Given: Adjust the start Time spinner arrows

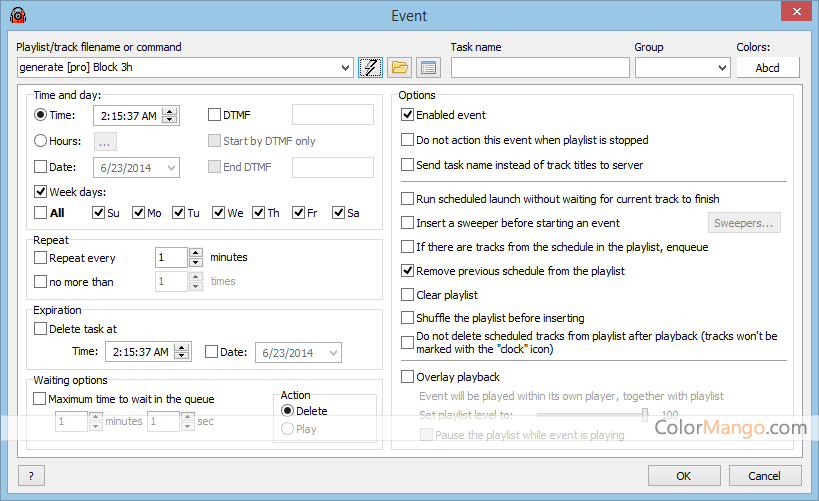Looking at the screenshot, I should point(170,111).
